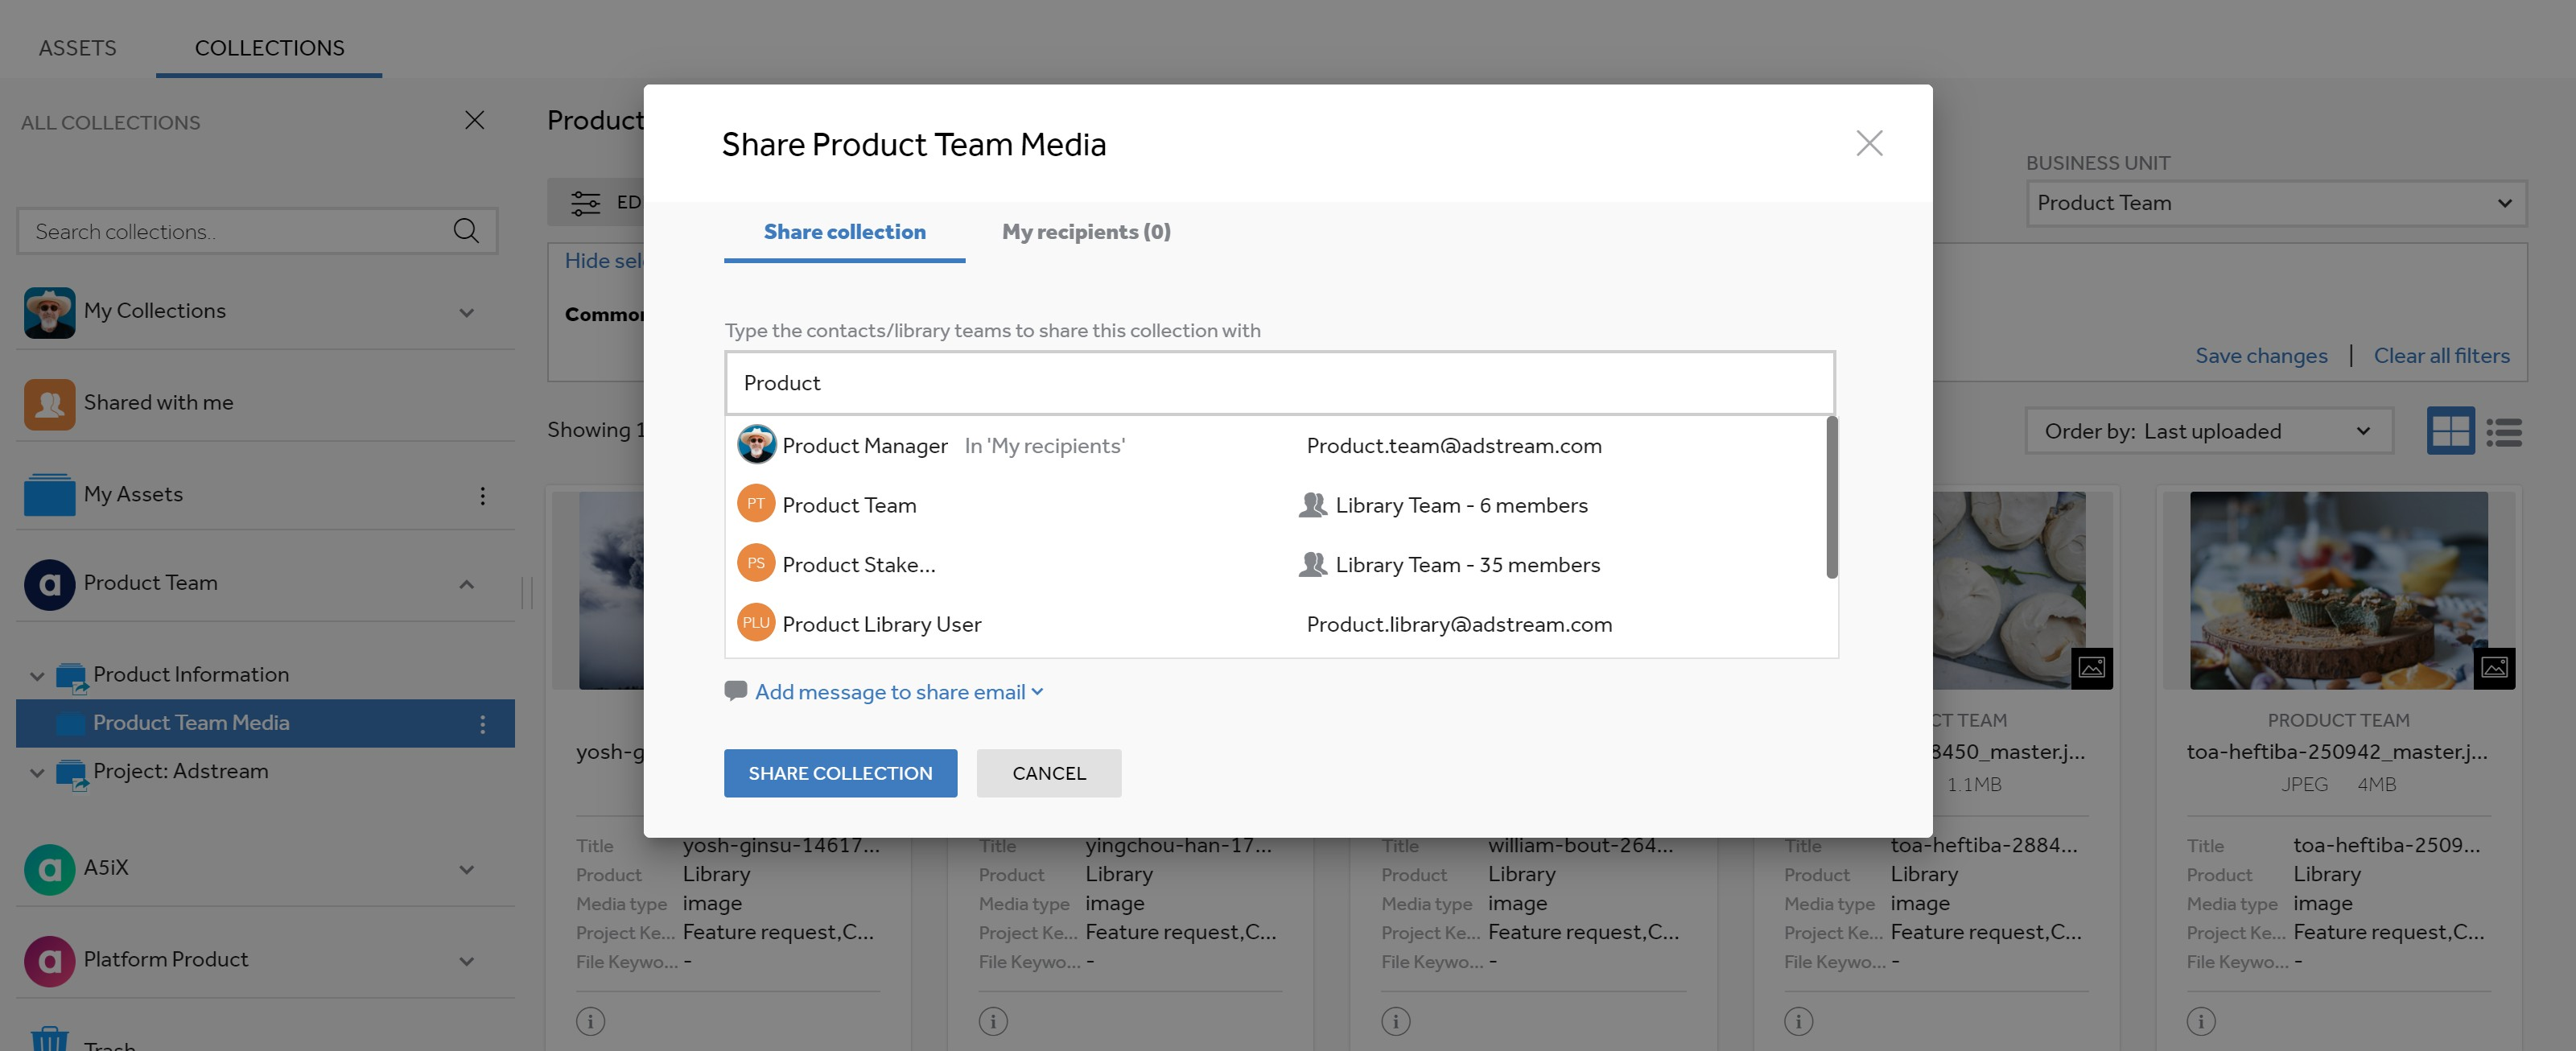Open info icon under william-bout asset

coord(1396,1020)
